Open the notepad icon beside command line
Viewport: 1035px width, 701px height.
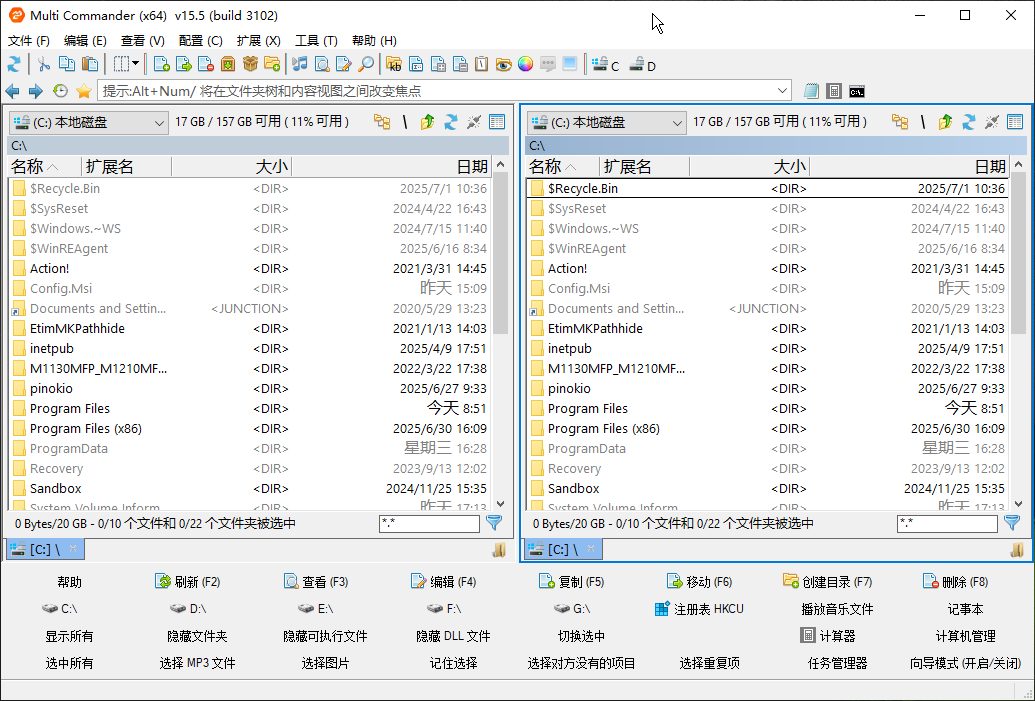point(811,91)
